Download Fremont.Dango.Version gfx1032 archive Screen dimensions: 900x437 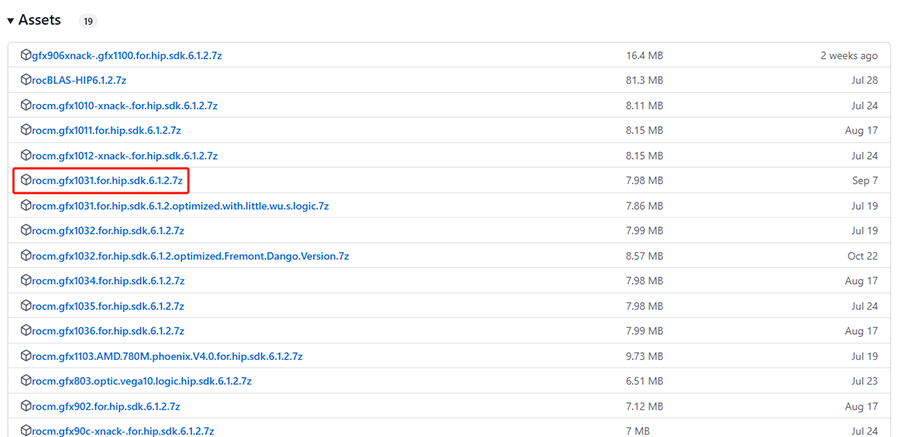tap(190, 256)
